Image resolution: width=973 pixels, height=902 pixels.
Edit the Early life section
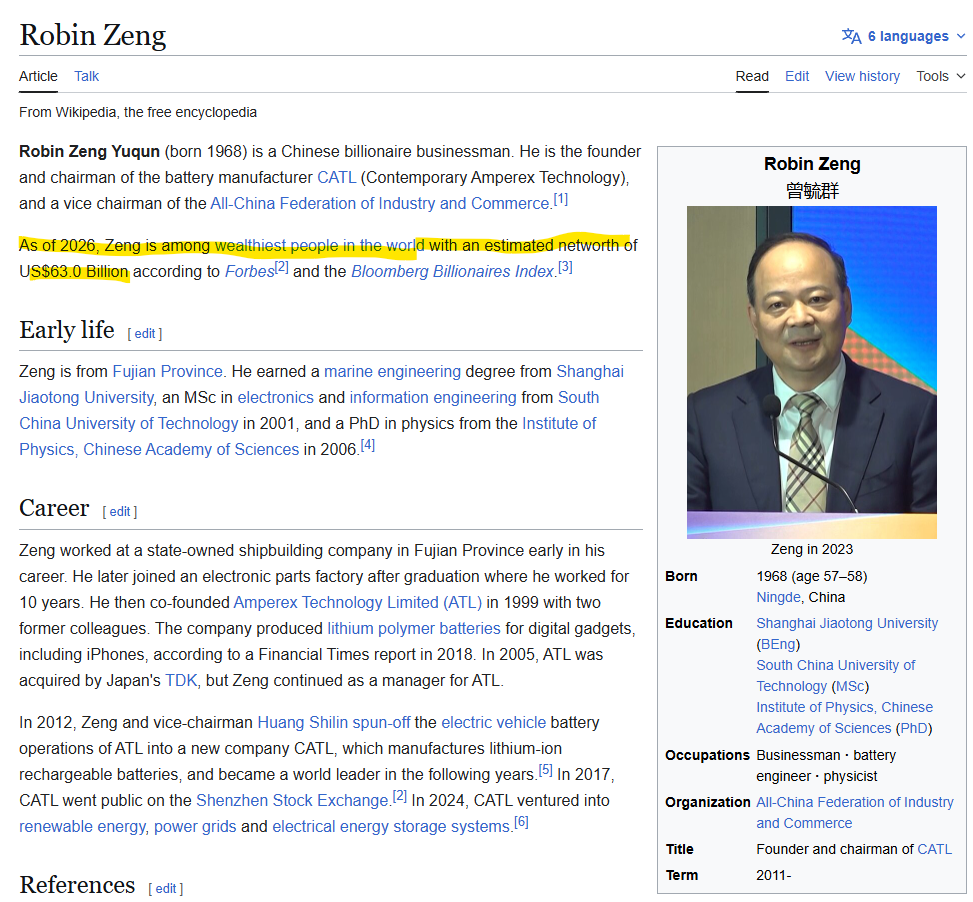[x=145, y=334]
